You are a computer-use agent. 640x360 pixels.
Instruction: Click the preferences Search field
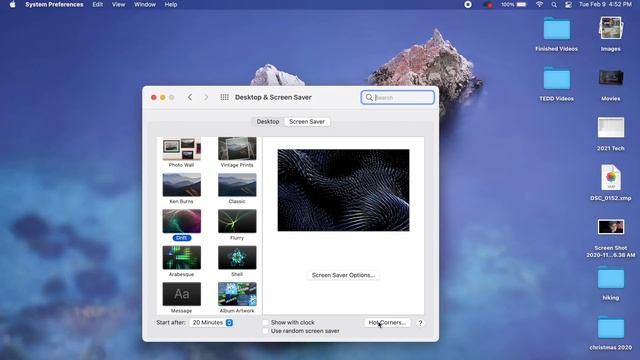pos(398,97)
